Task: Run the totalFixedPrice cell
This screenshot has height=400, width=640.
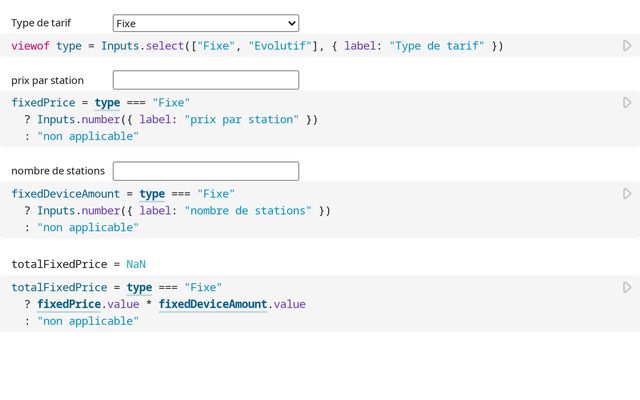Action: tap(627, 288)
